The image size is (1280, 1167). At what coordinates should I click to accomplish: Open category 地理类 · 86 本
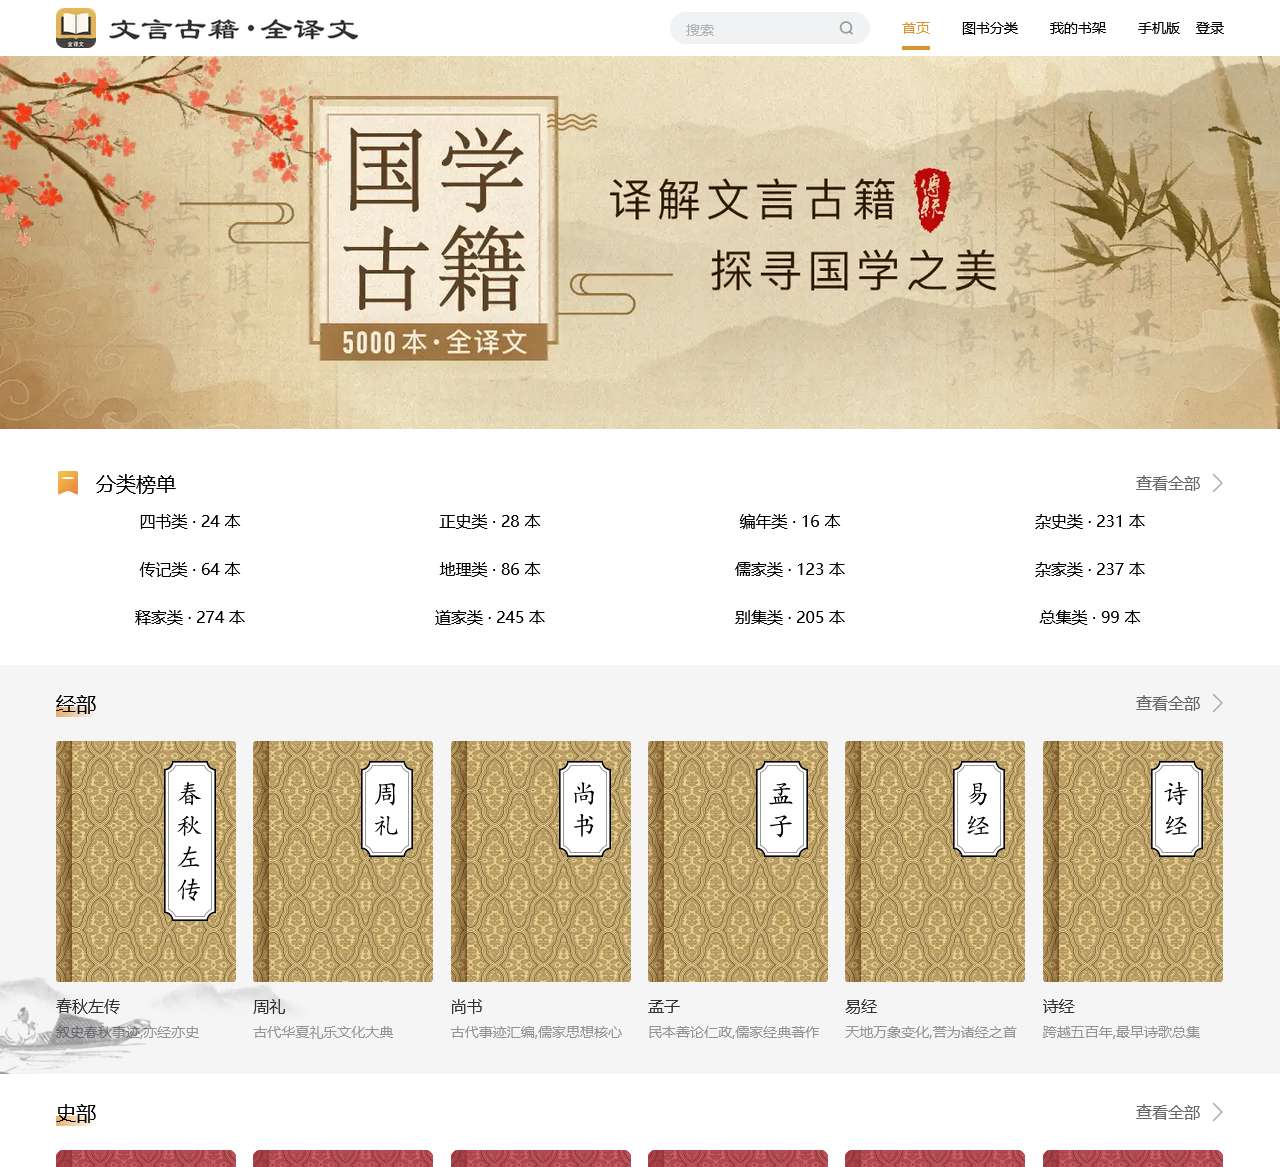490,569
